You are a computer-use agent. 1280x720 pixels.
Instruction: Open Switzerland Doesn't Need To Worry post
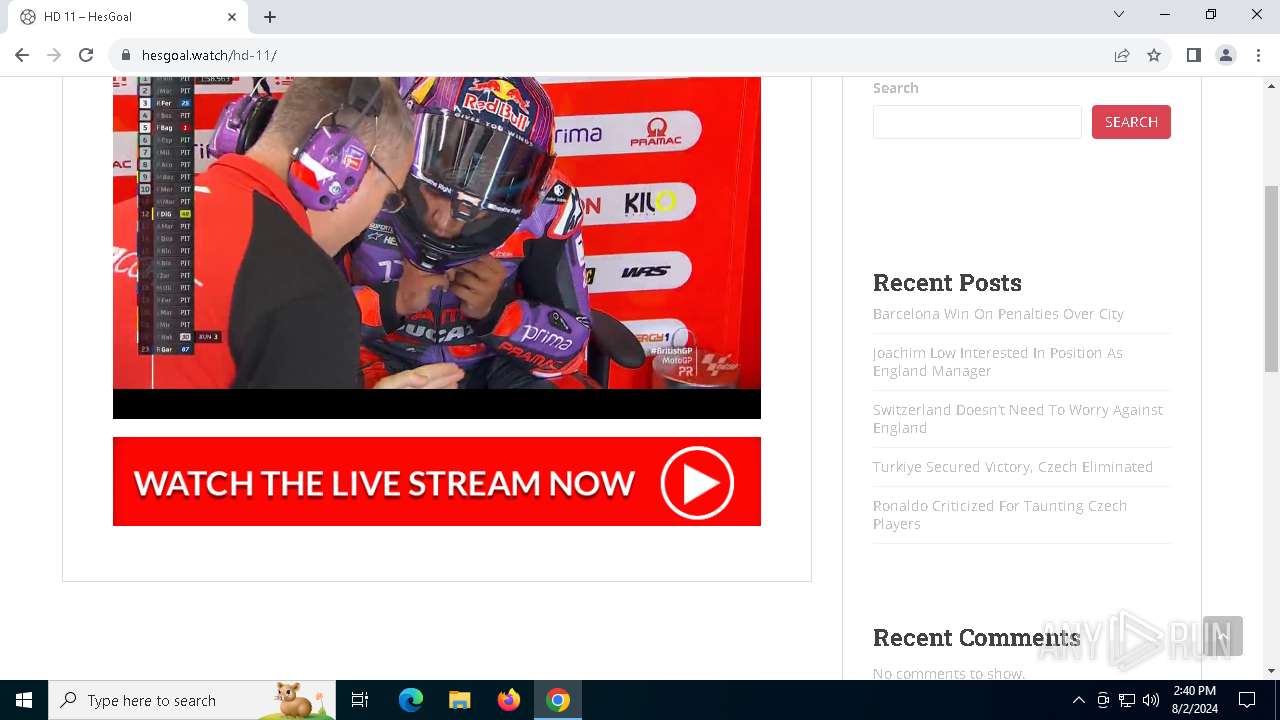1018,419
